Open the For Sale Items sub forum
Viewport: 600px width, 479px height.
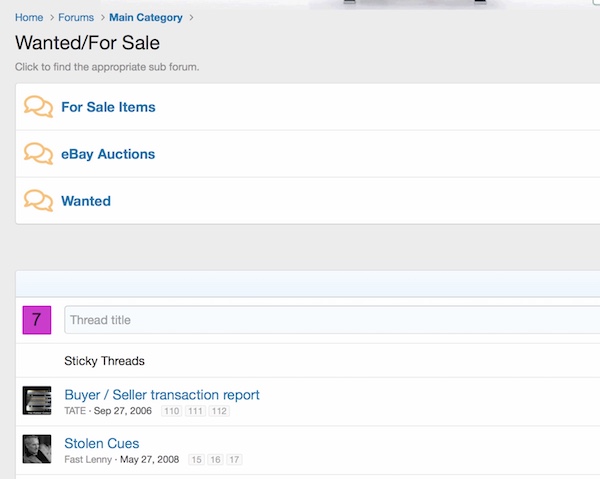click(x=108, y=107)
